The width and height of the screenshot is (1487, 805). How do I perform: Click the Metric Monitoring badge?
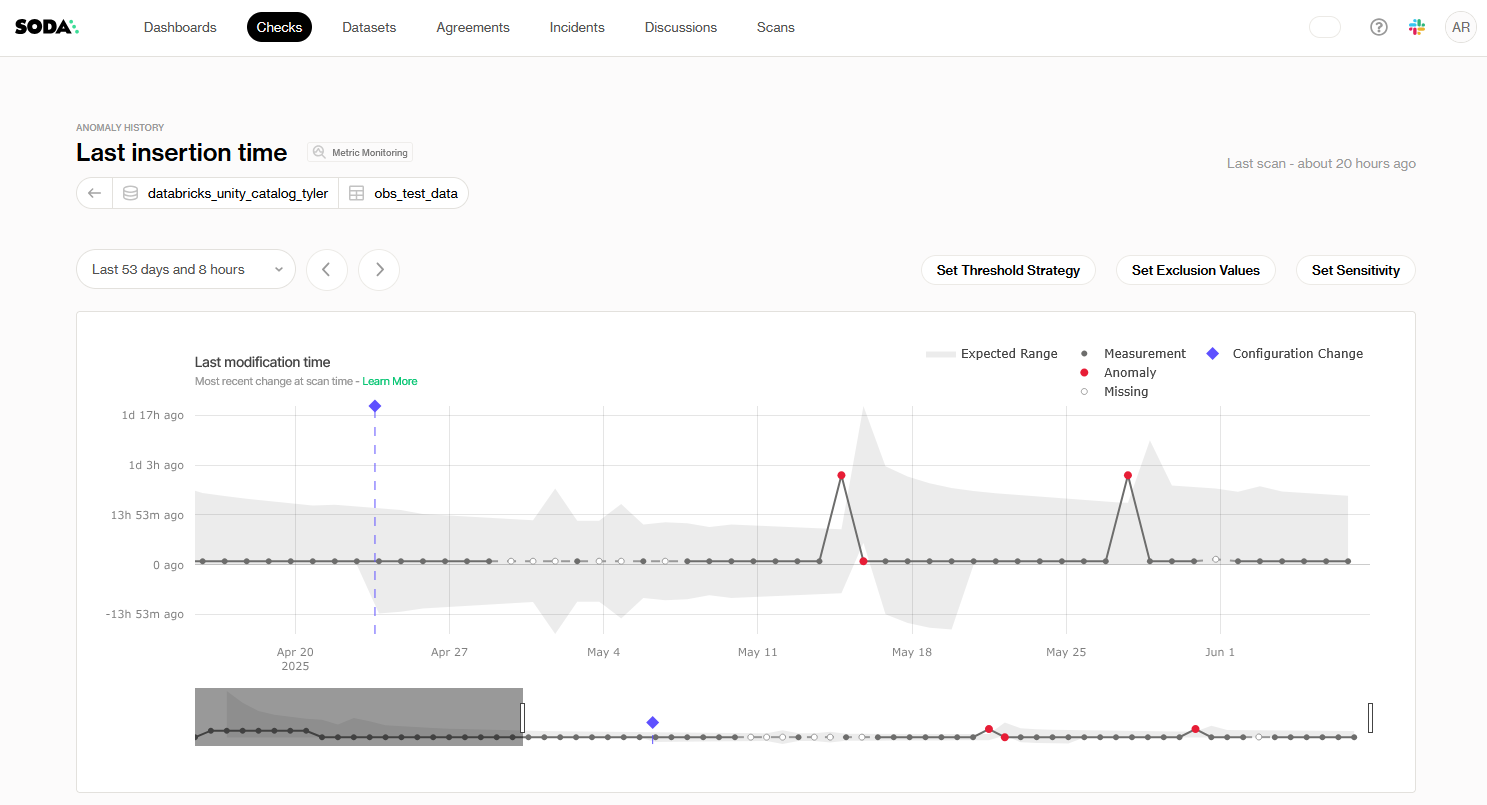(360, 152)
